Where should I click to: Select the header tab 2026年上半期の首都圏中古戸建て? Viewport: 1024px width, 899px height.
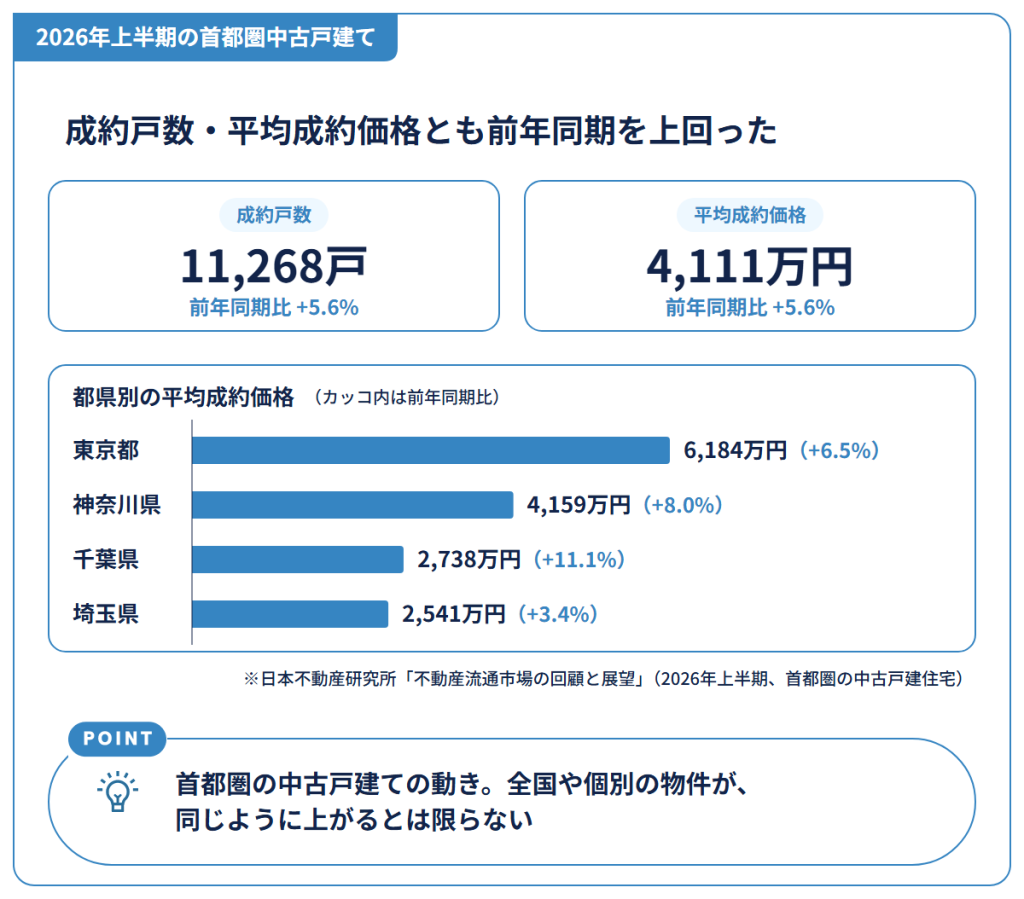[205, 37]
